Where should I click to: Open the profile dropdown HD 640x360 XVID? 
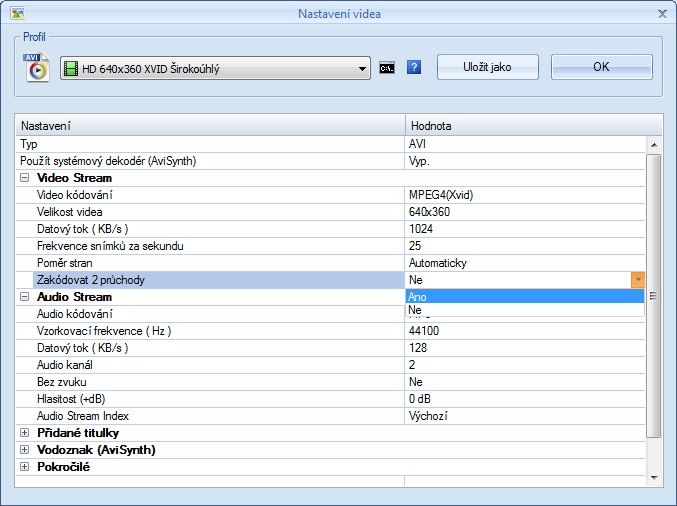pyautogui.click(x=215, y=68)
